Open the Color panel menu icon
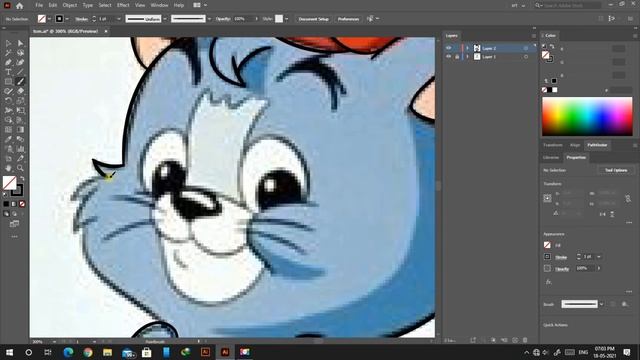 pyautogui.click(x=635, y=36)
